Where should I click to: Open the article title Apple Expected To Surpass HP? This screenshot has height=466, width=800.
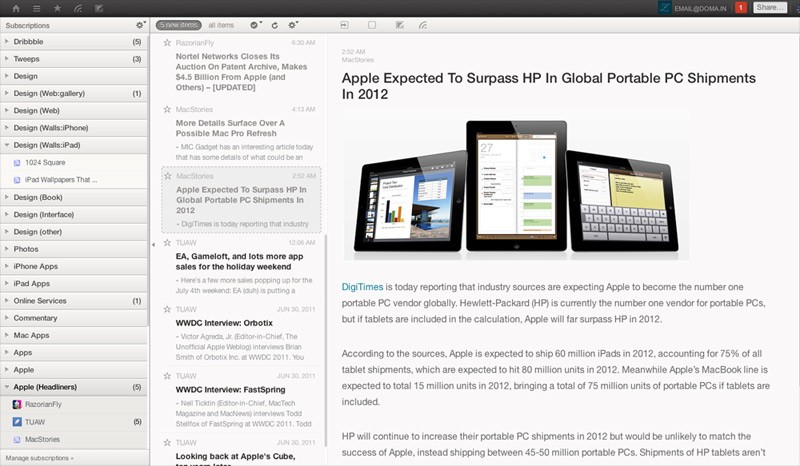(x=548, y=86)
